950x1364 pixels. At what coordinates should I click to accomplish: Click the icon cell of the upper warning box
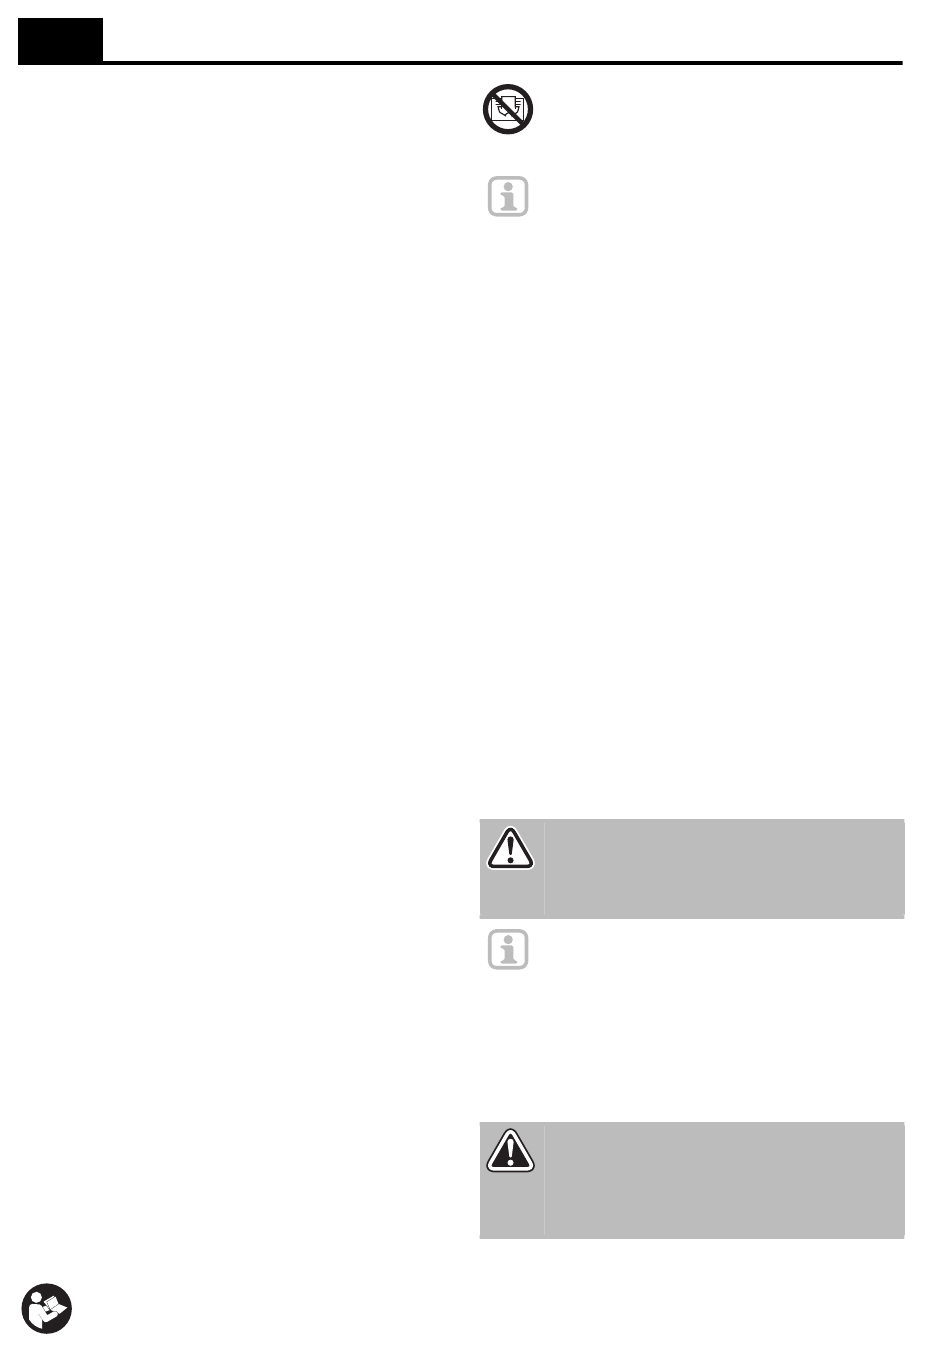pos(511,868)
